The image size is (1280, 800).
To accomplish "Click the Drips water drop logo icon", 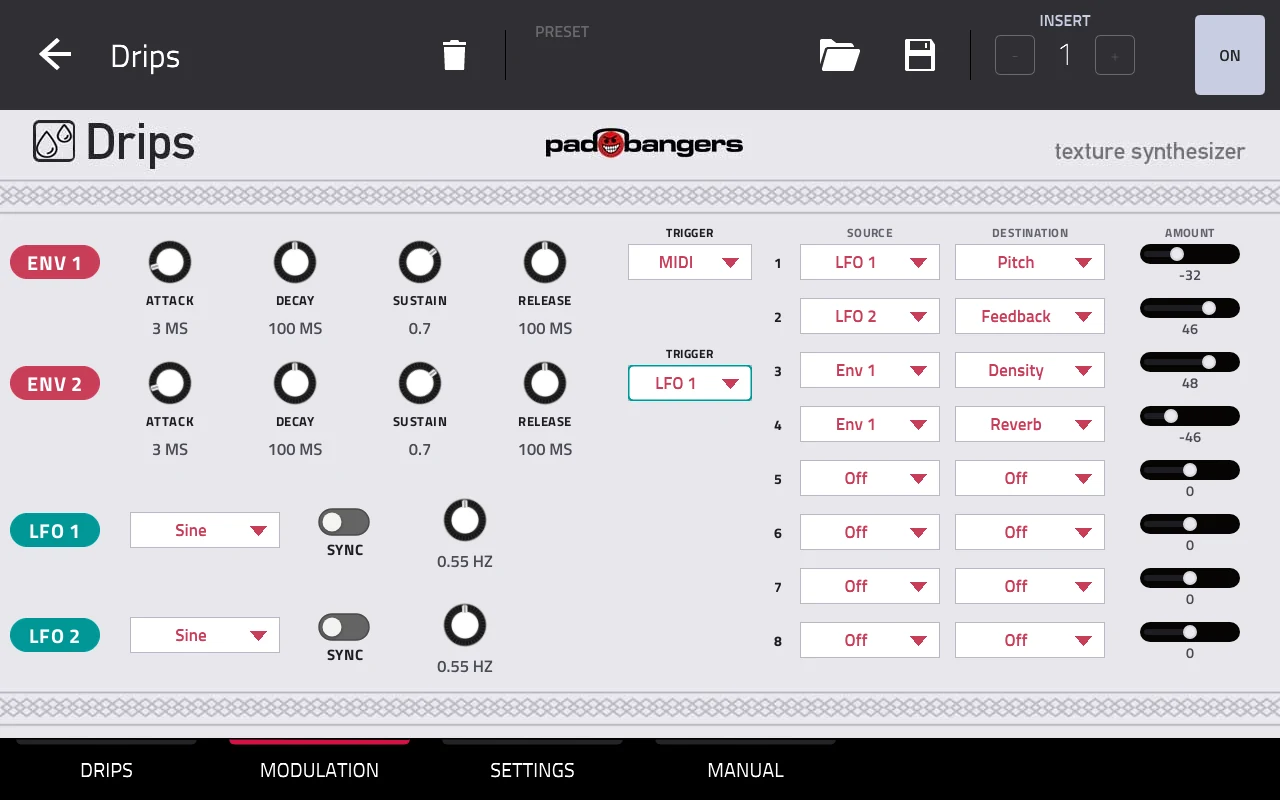I will [54, 141].
